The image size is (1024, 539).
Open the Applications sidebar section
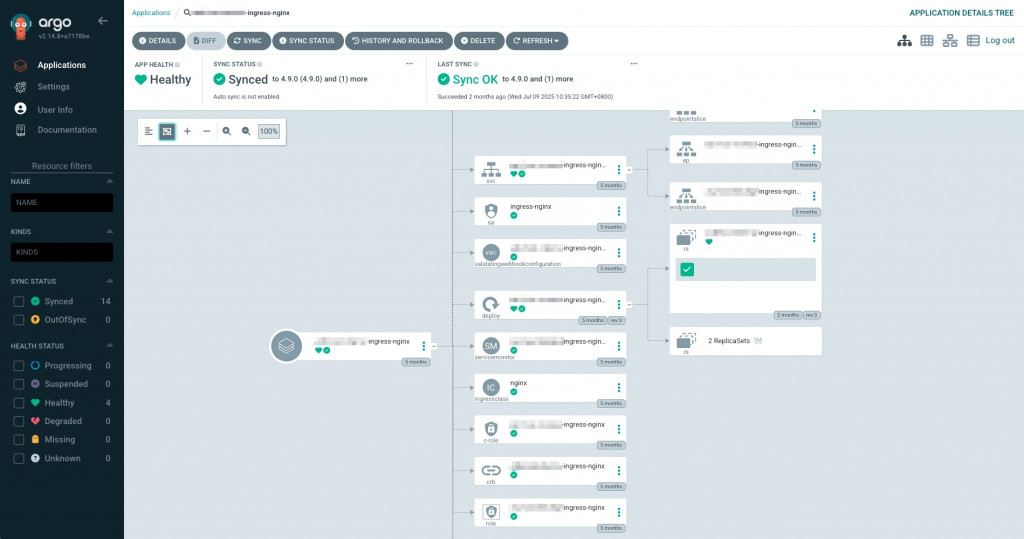tap(61, 65)
